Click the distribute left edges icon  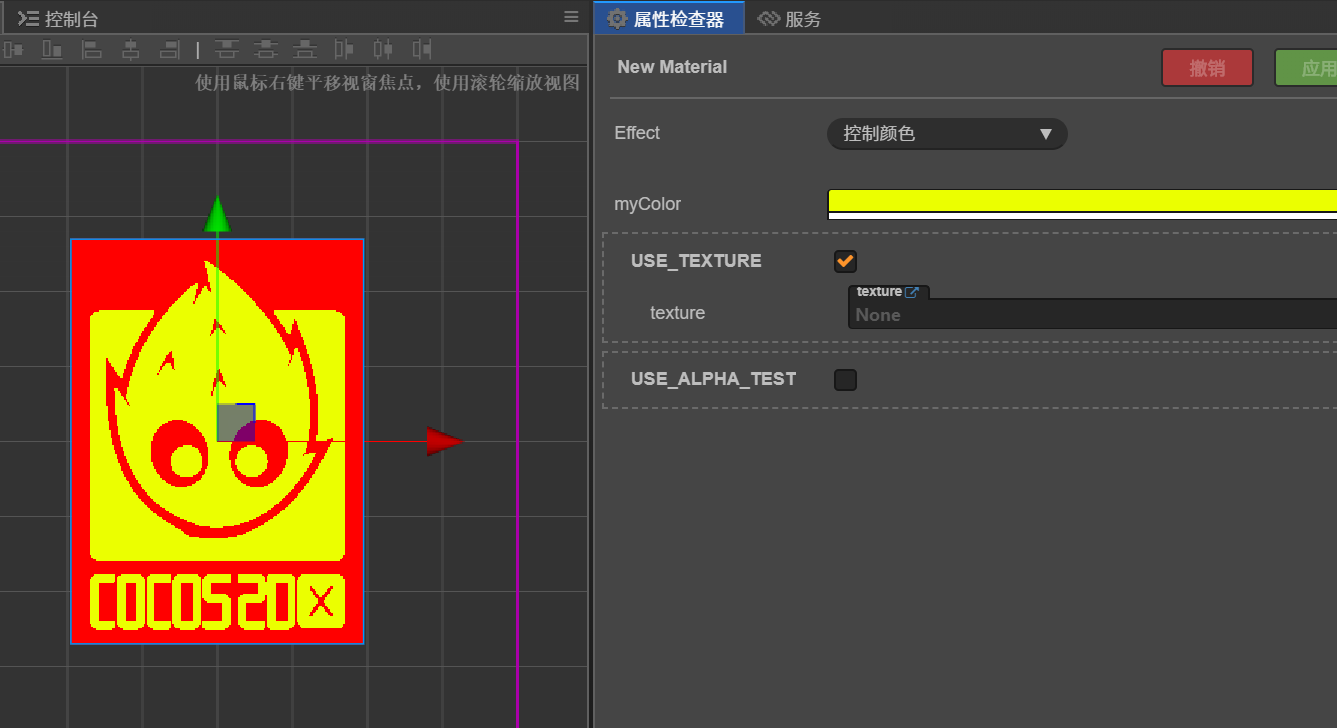(344, 49)
